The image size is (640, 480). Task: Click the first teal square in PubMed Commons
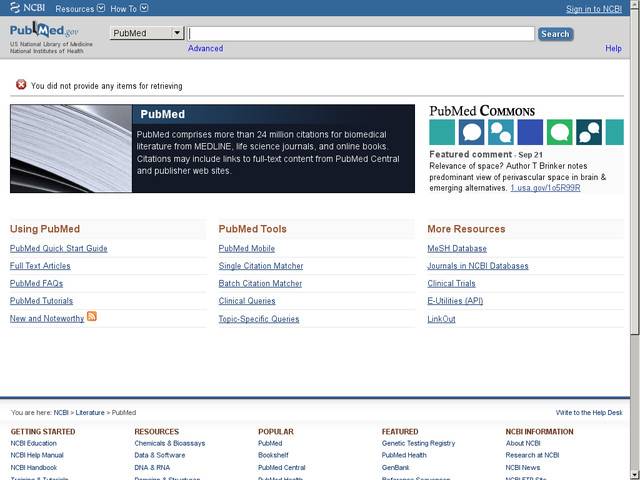tap(442, 132)
